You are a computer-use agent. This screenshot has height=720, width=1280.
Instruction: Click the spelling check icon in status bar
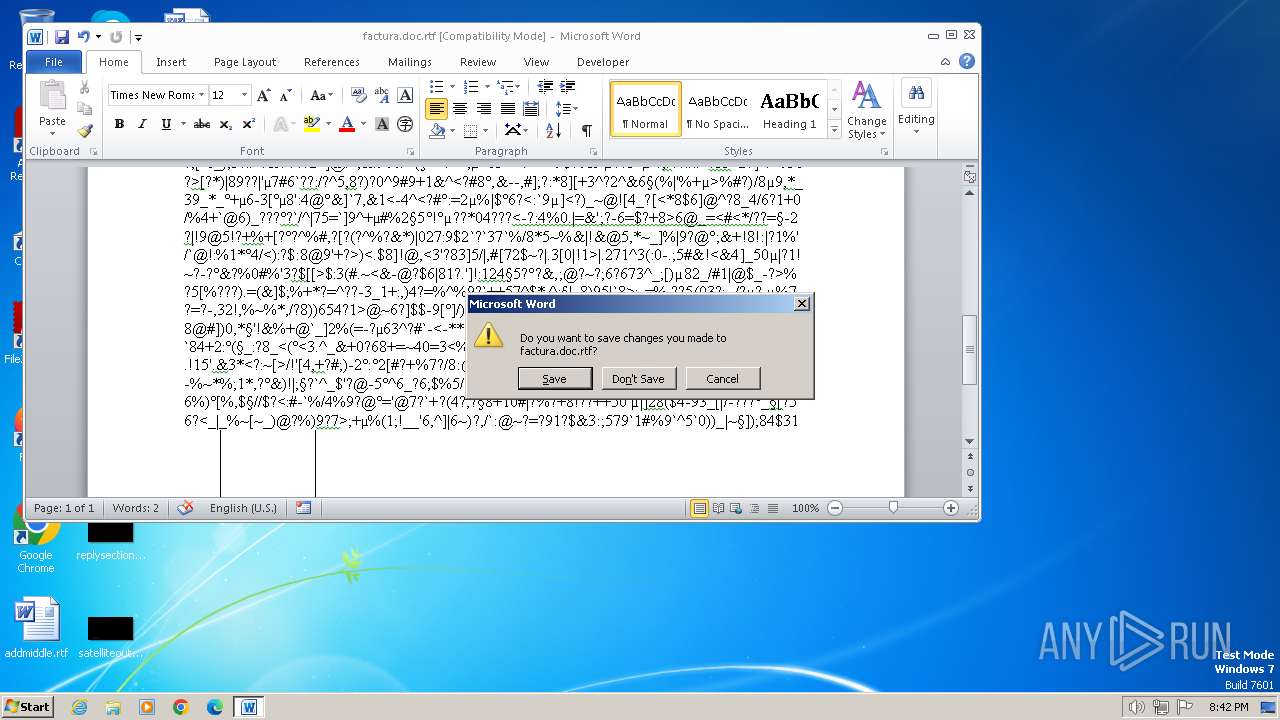[x=185, y=508]
